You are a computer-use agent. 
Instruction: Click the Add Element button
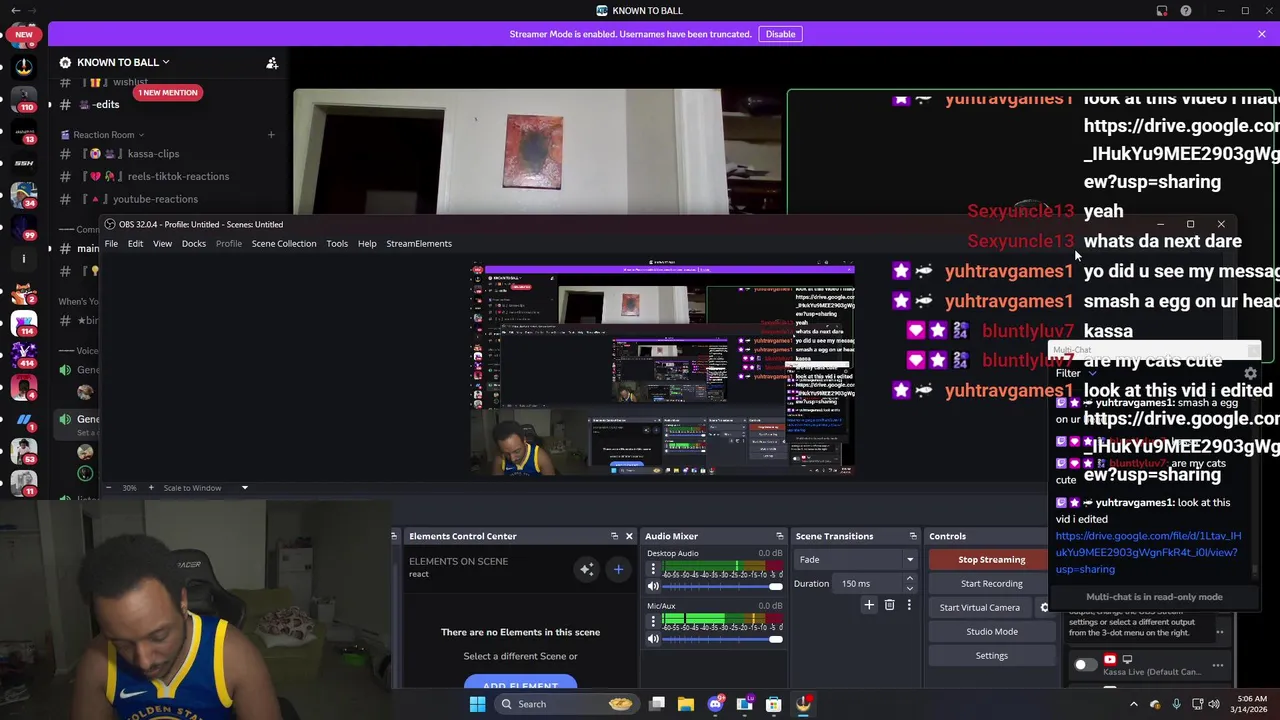(x=520, y=684)
